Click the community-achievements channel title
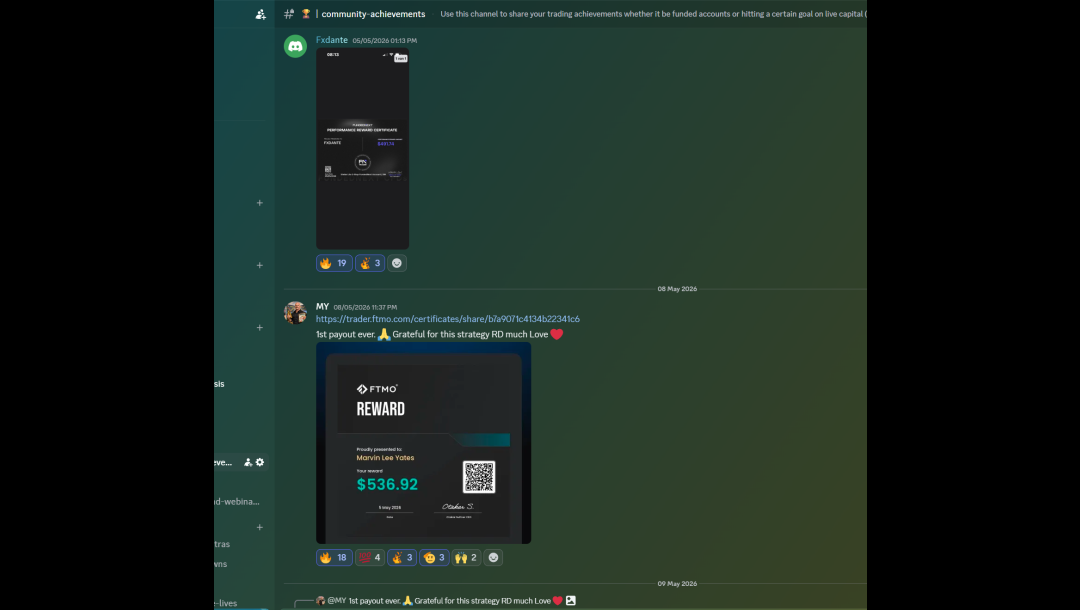The width and height of the screenshot is (1080, 610). tap(373, 14)
